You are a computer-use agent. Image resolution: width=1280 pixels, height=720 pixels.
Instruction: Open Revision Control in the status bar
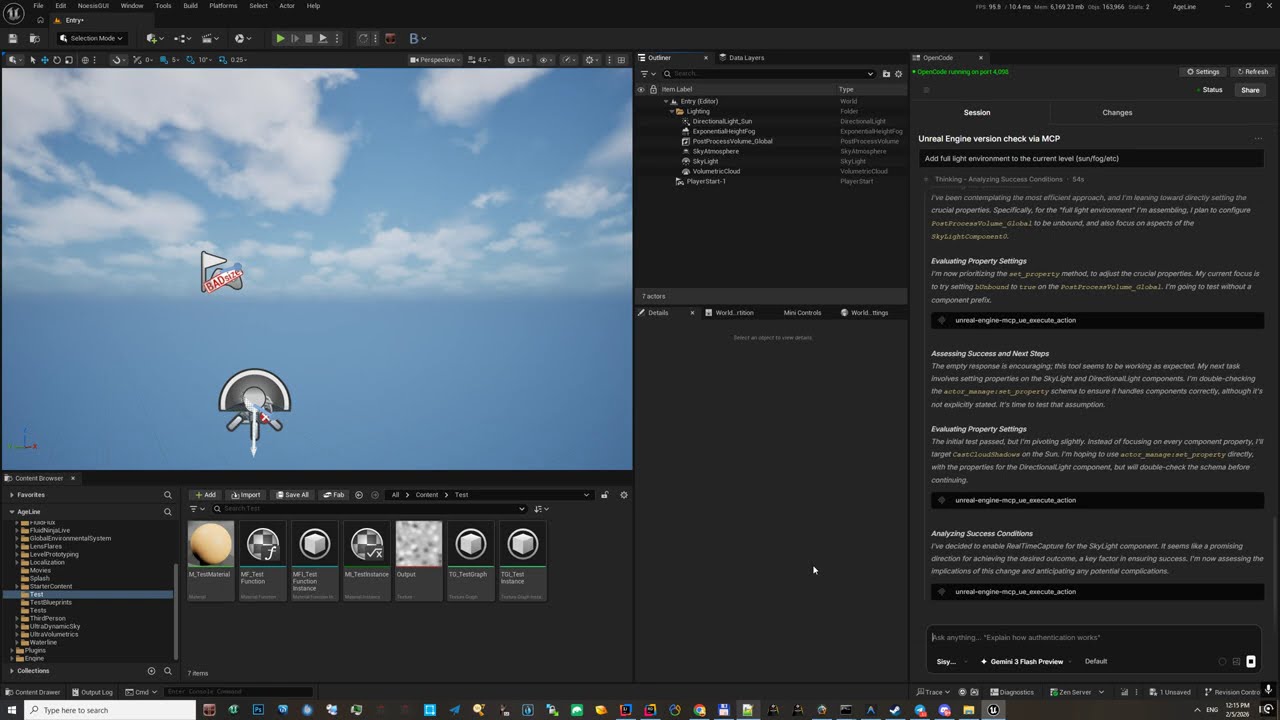[x=1232, y=692]
